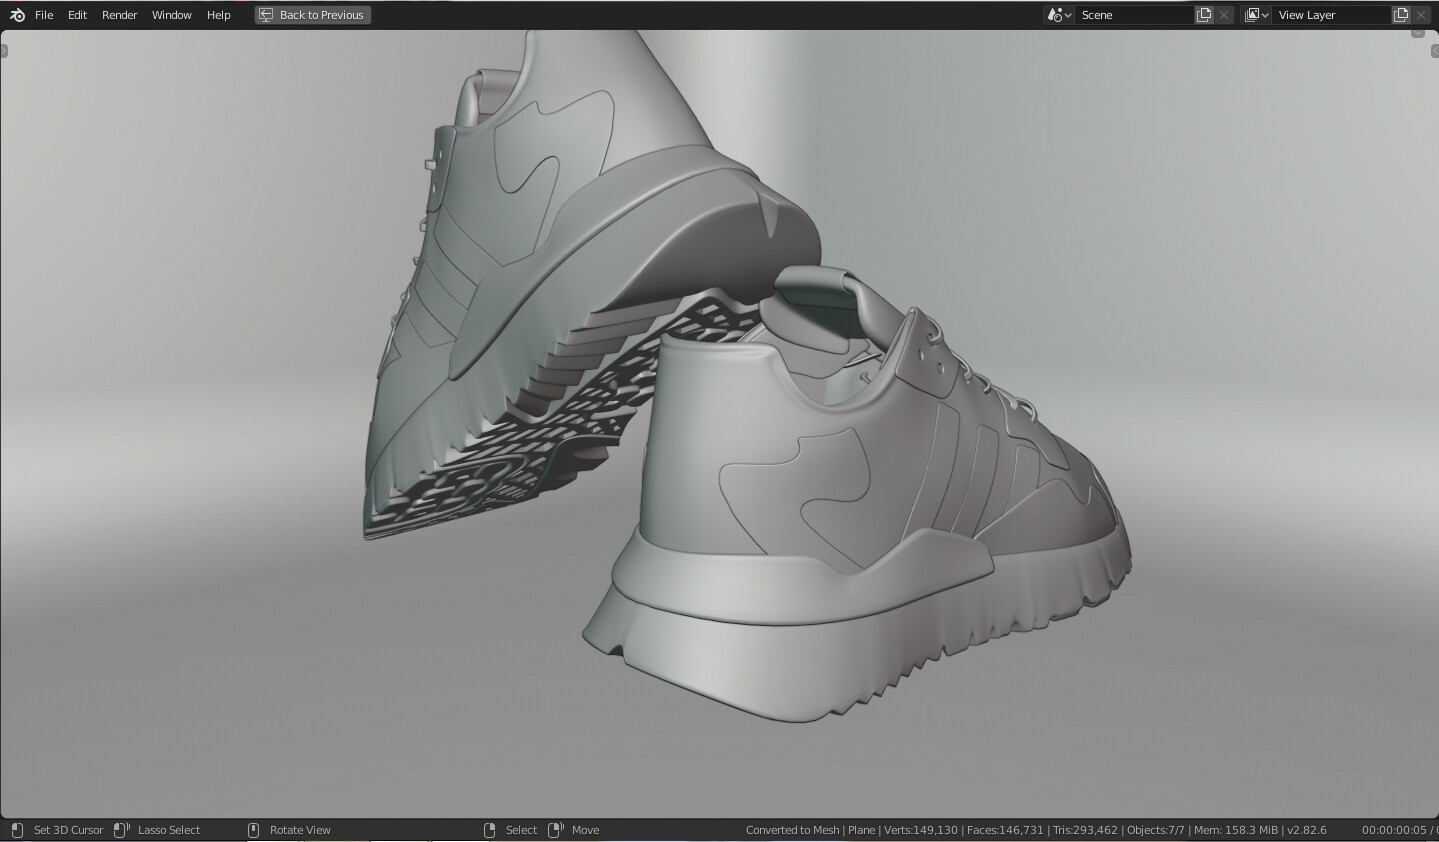
Task: Click the 'Faces:146,731' statistic
Action: [1006, 830]
